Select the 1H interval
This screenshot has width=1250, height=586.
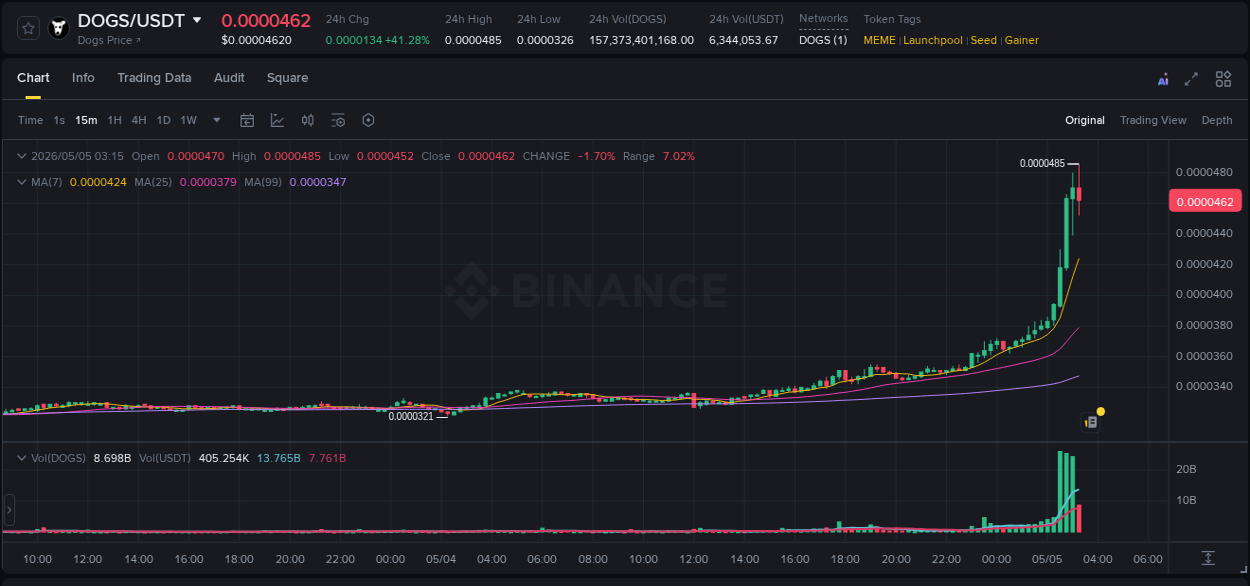[x=114, y=120]
